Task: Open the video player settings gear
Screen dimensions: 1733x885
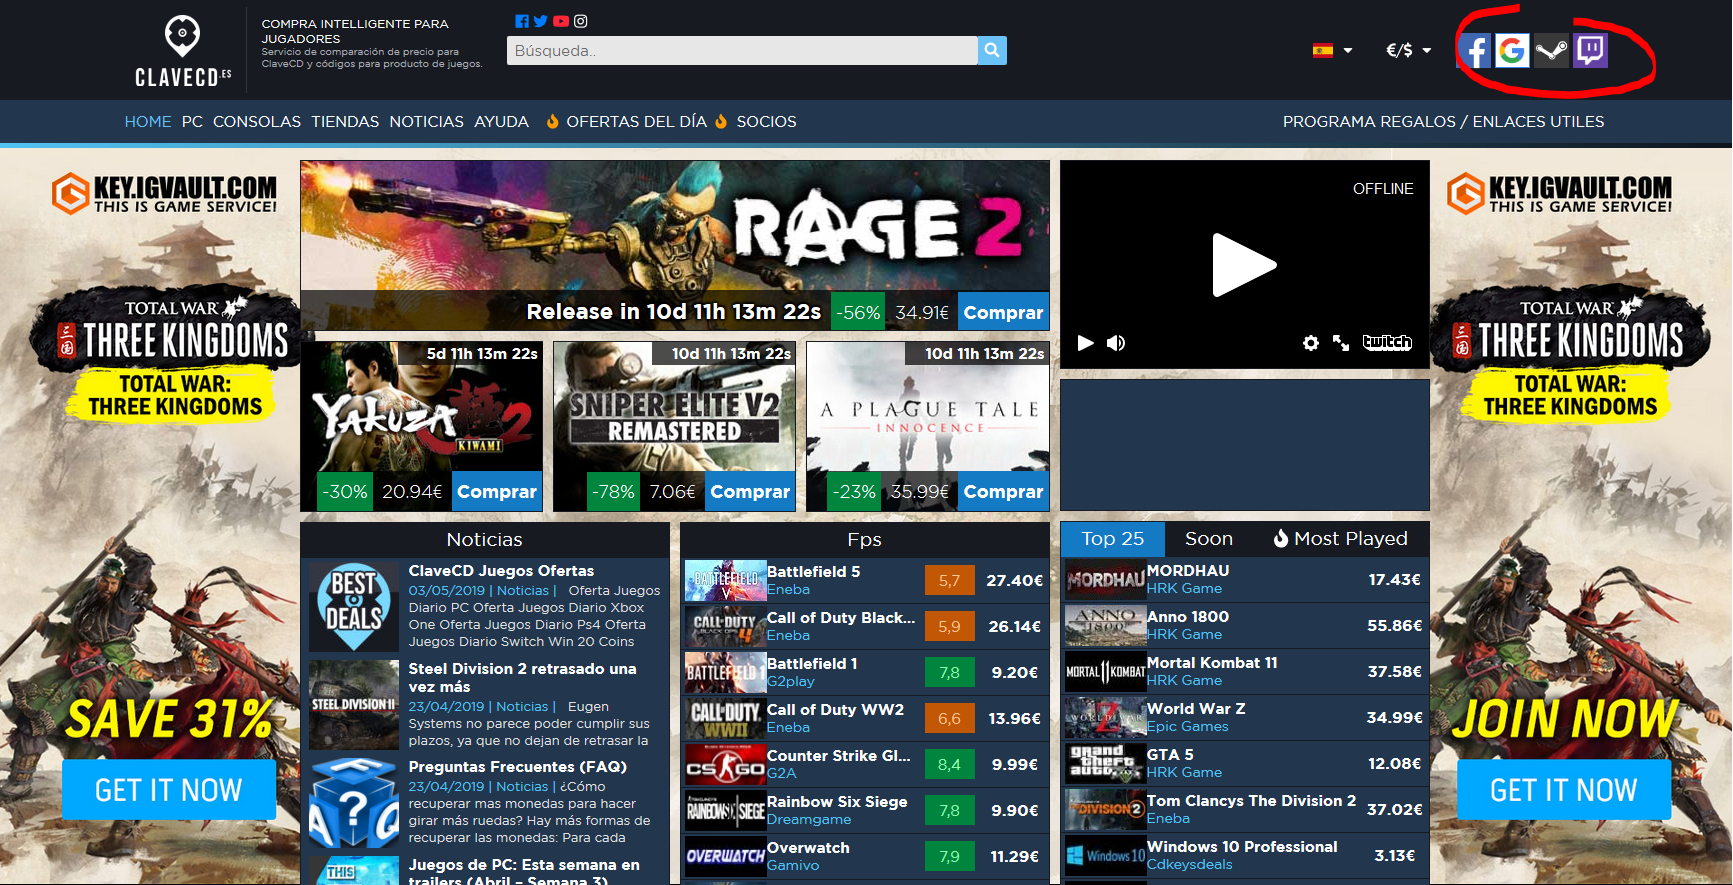Action: [x=1310, y=343]
